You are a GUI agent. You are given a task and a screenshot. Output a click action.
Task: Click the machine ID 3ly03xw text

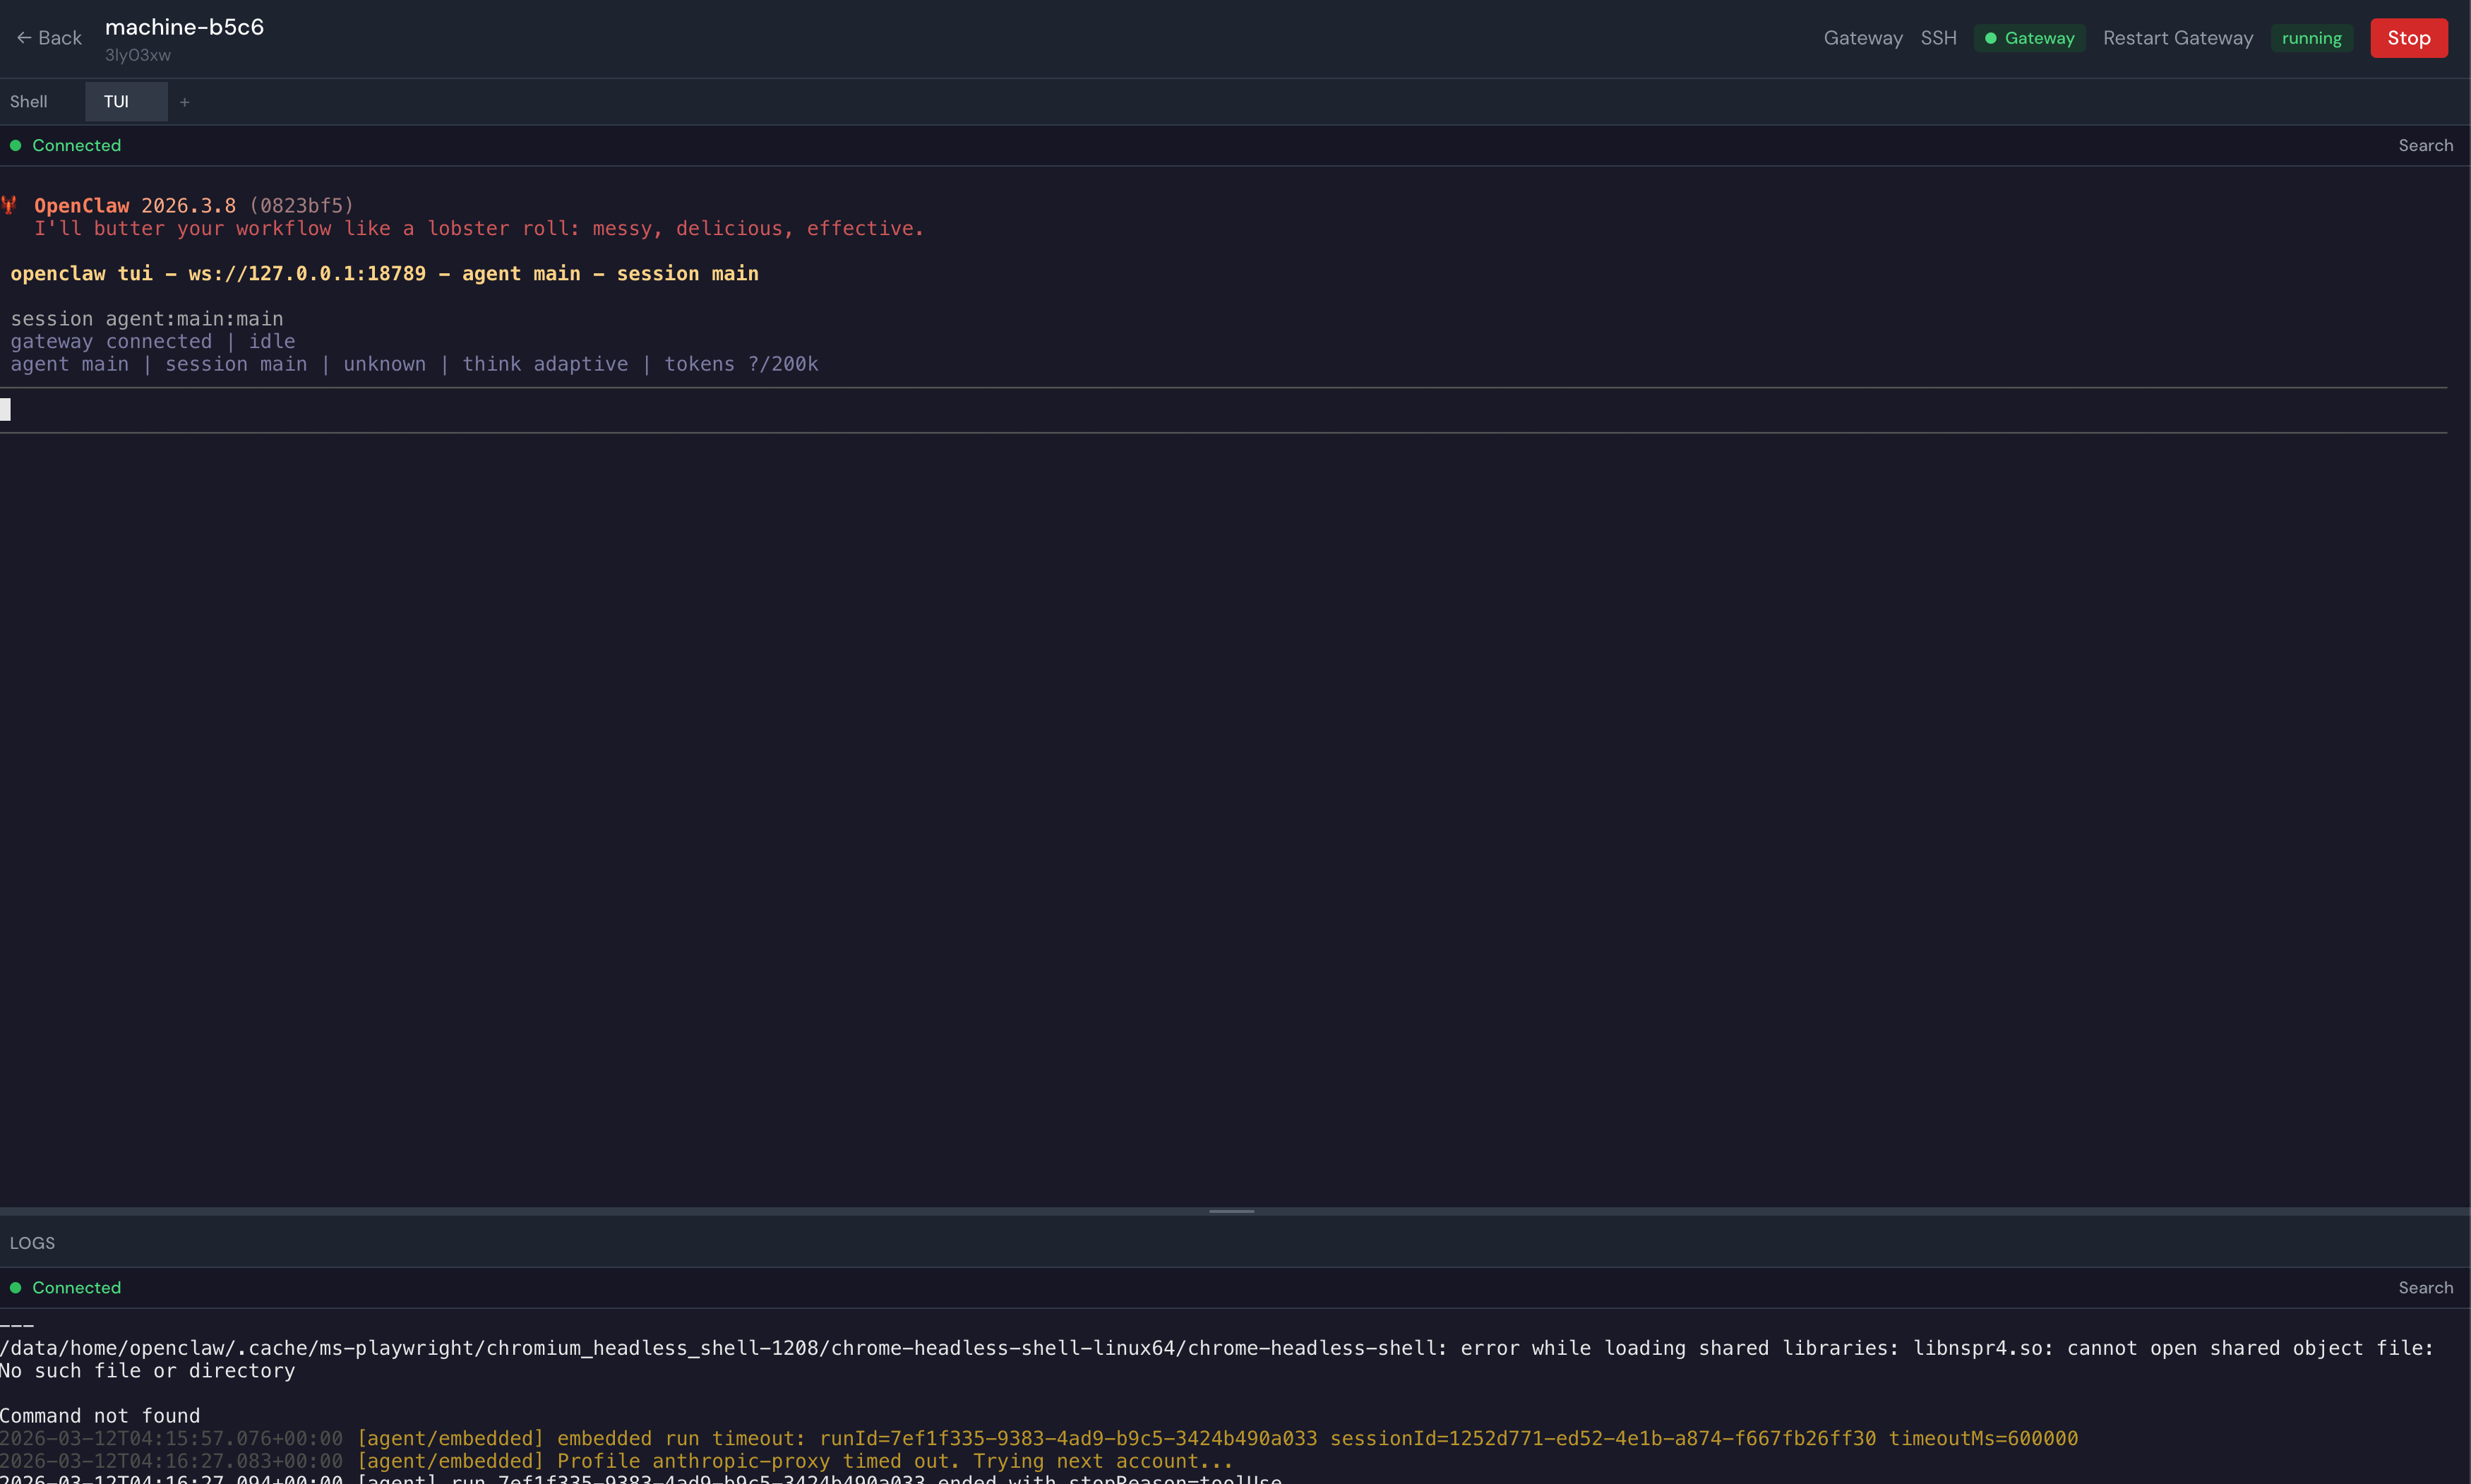(x=138, y=55)
